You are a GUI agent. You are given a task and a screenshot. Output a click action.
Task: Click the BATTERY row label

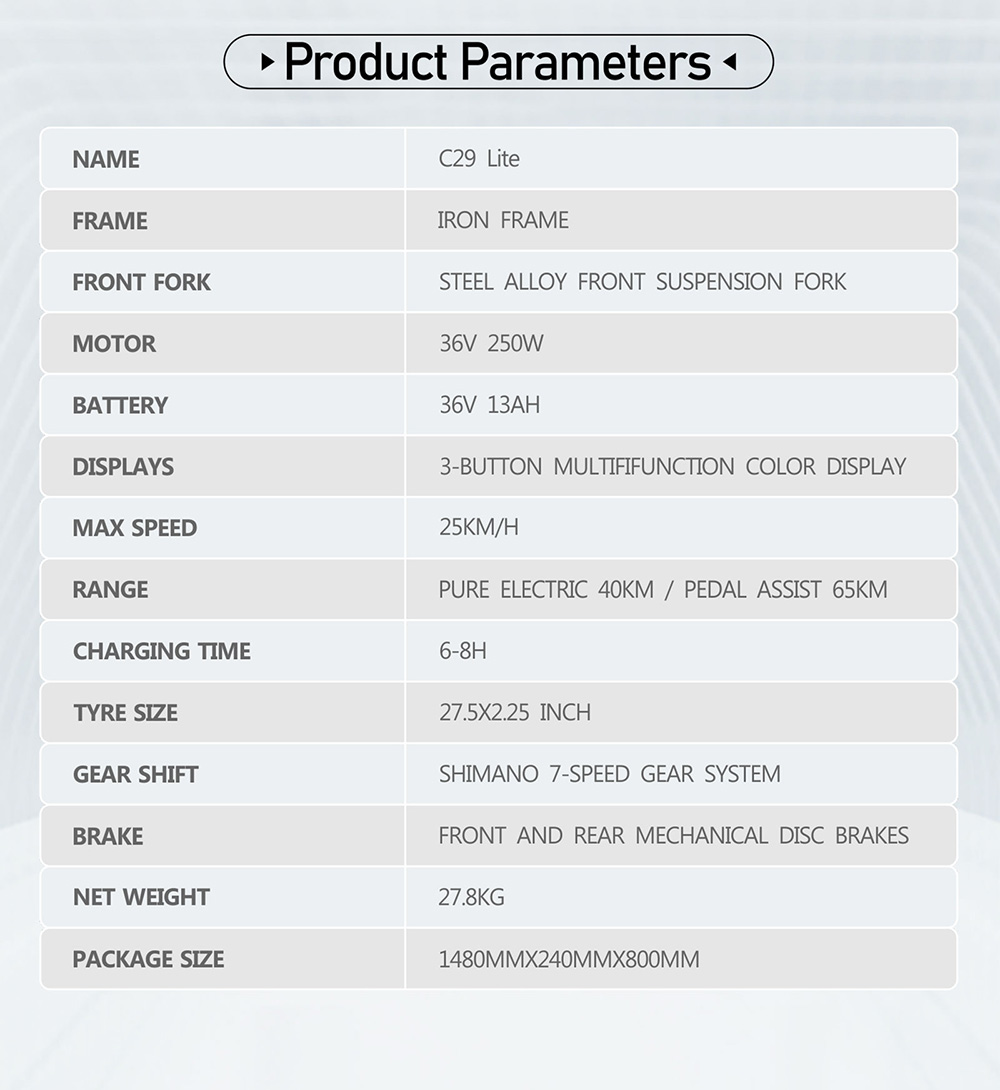point(120,405)
